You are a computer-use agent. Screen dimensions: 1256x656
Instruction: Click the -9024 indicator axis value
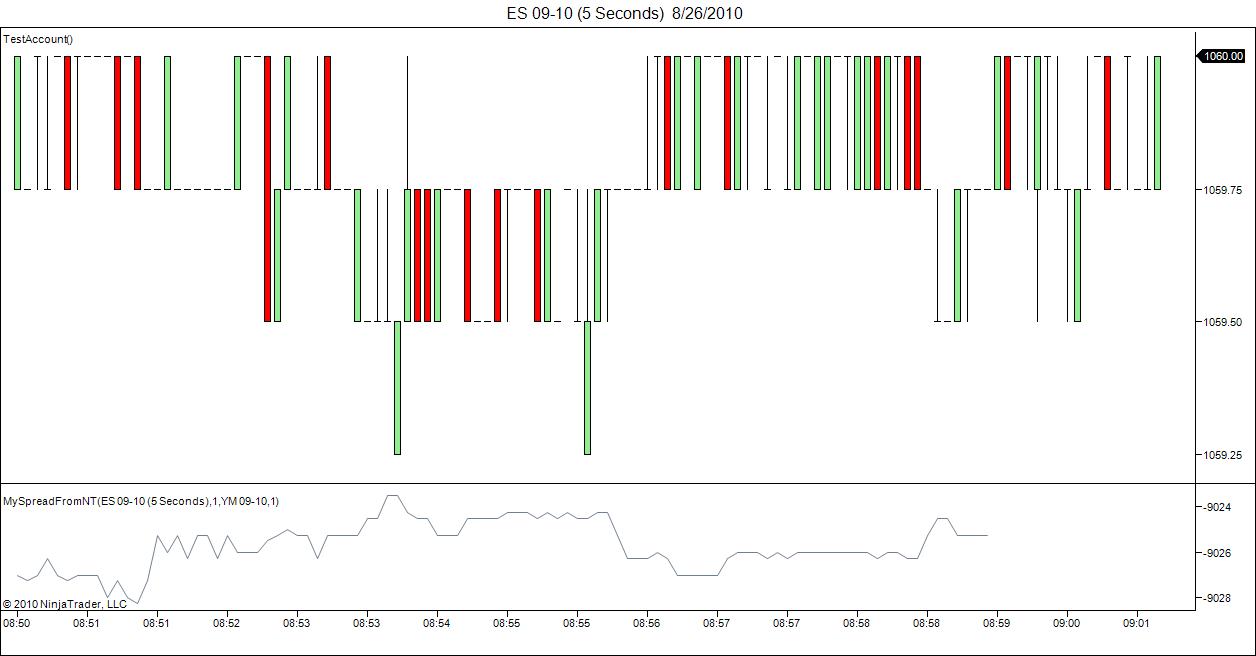tap(1218, 508)
